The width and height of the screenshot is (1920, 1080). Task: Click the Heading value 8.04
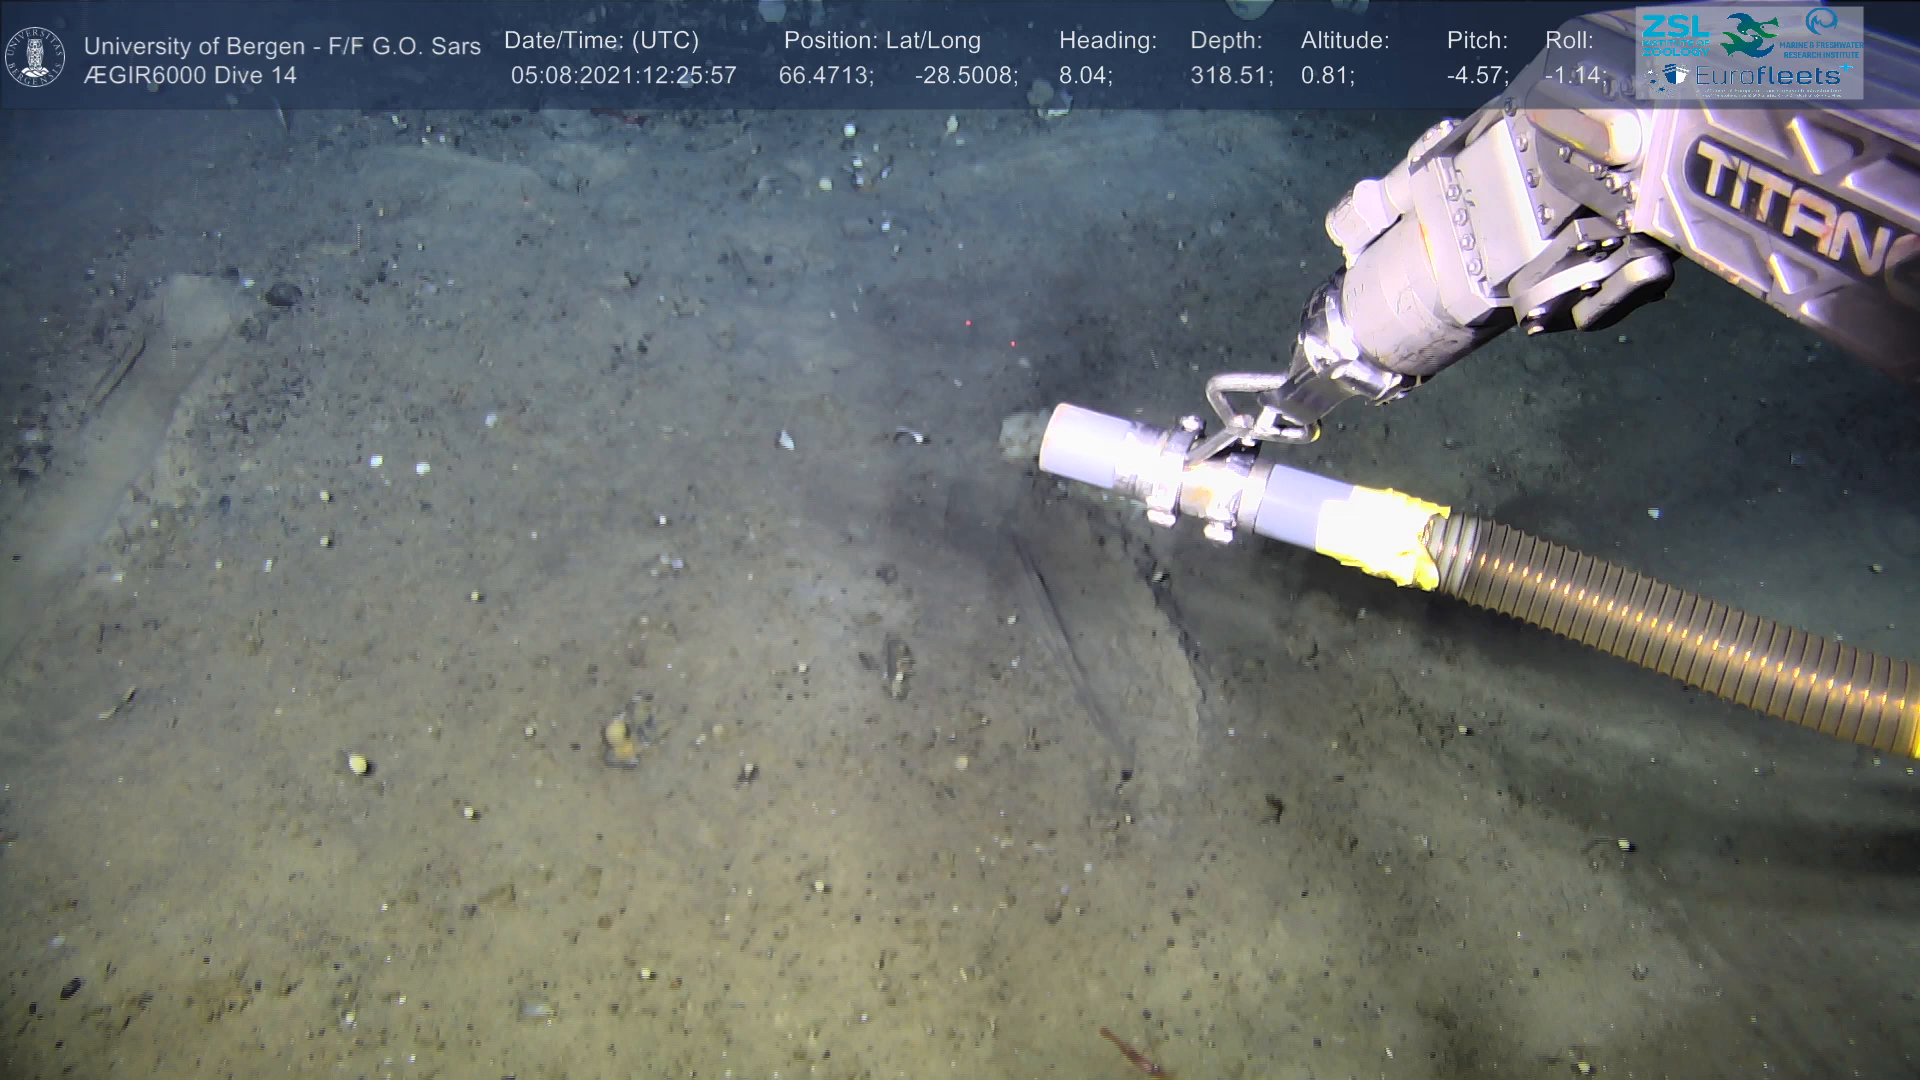point(1085,75)
